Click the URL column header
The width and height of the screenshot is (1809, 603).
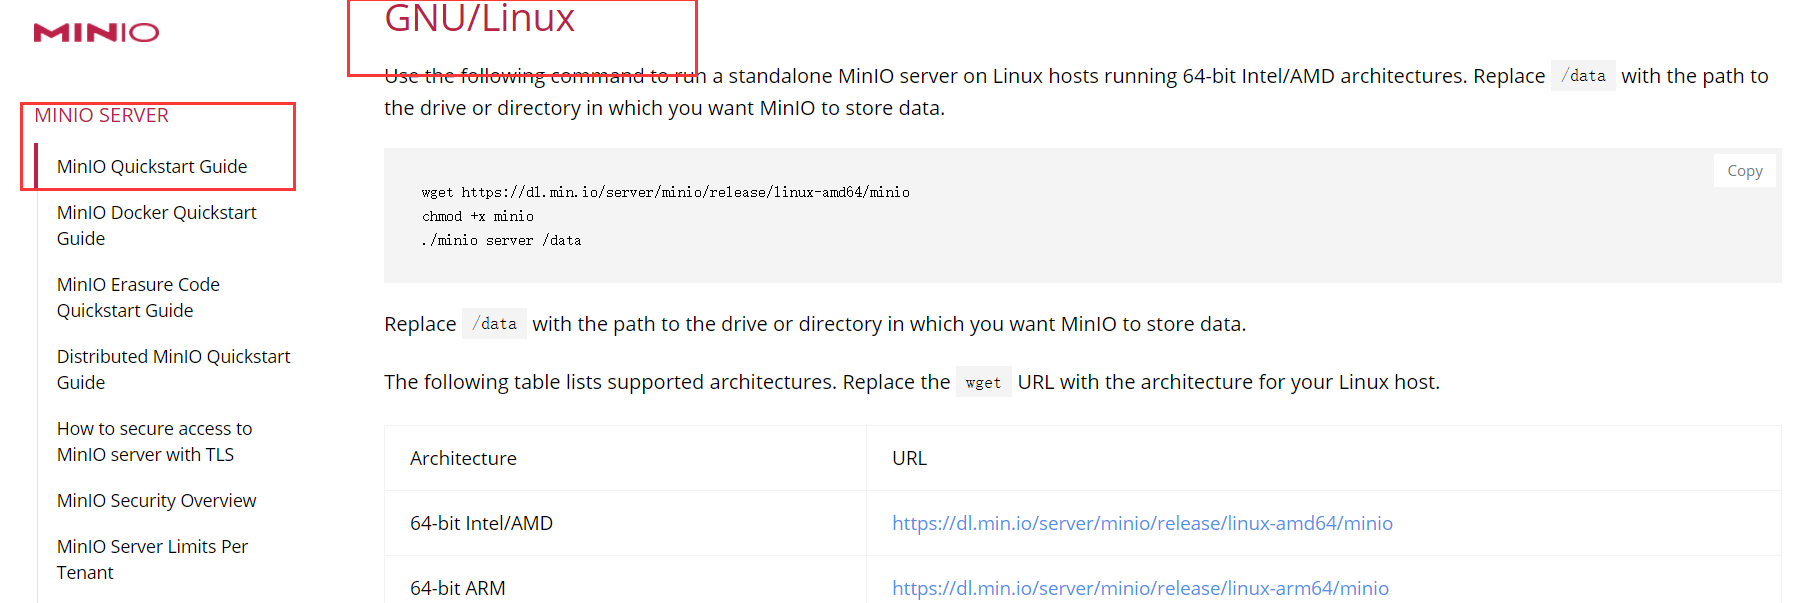(909, 458)
